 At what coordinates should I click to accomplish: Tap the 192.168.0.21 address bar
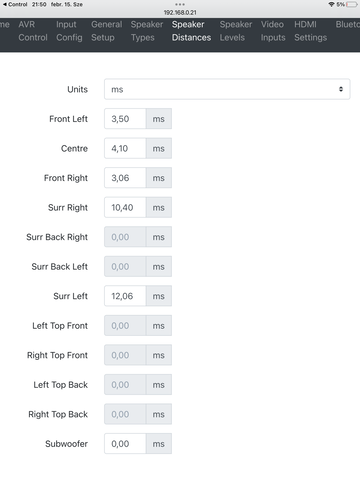click(180, 13)
